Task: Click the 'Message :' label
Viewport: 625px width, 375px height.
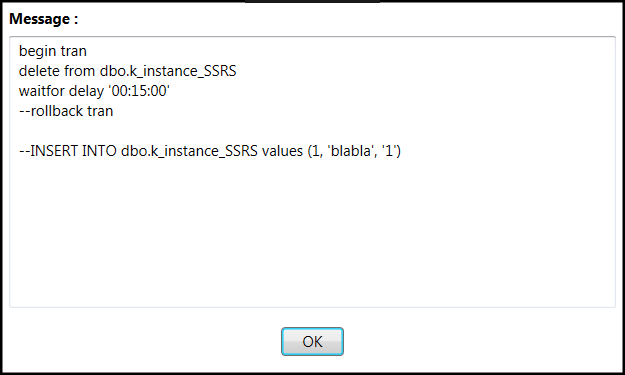Action: click(x=43, y=19)
